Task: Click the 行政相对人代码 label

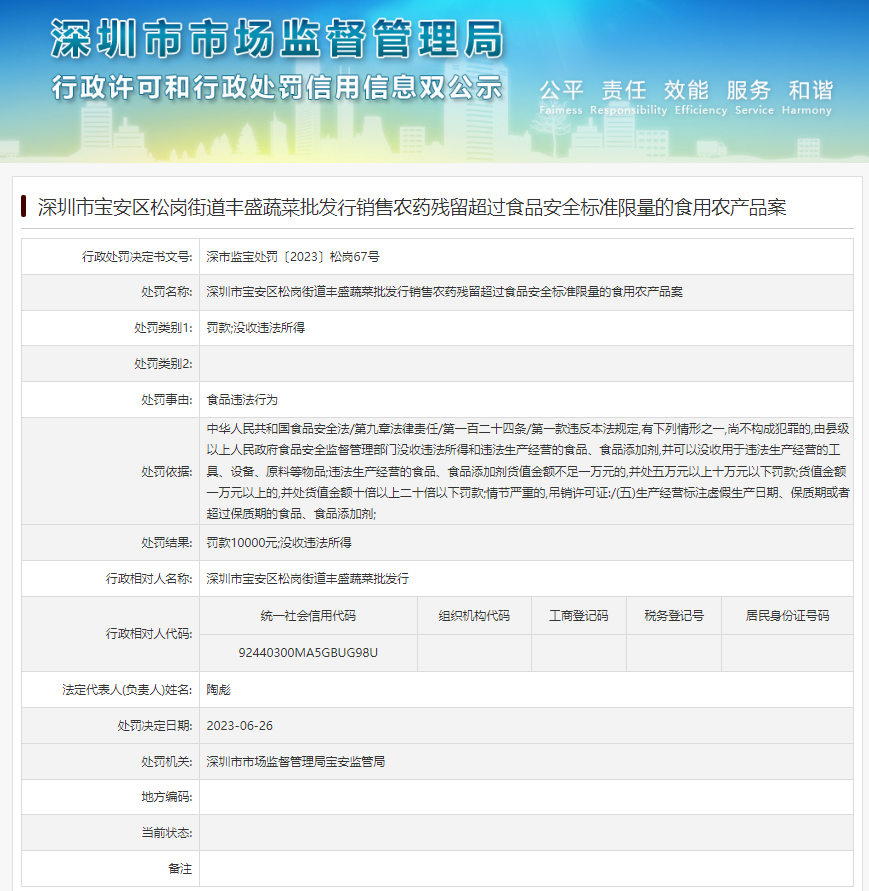Action: 149,634
